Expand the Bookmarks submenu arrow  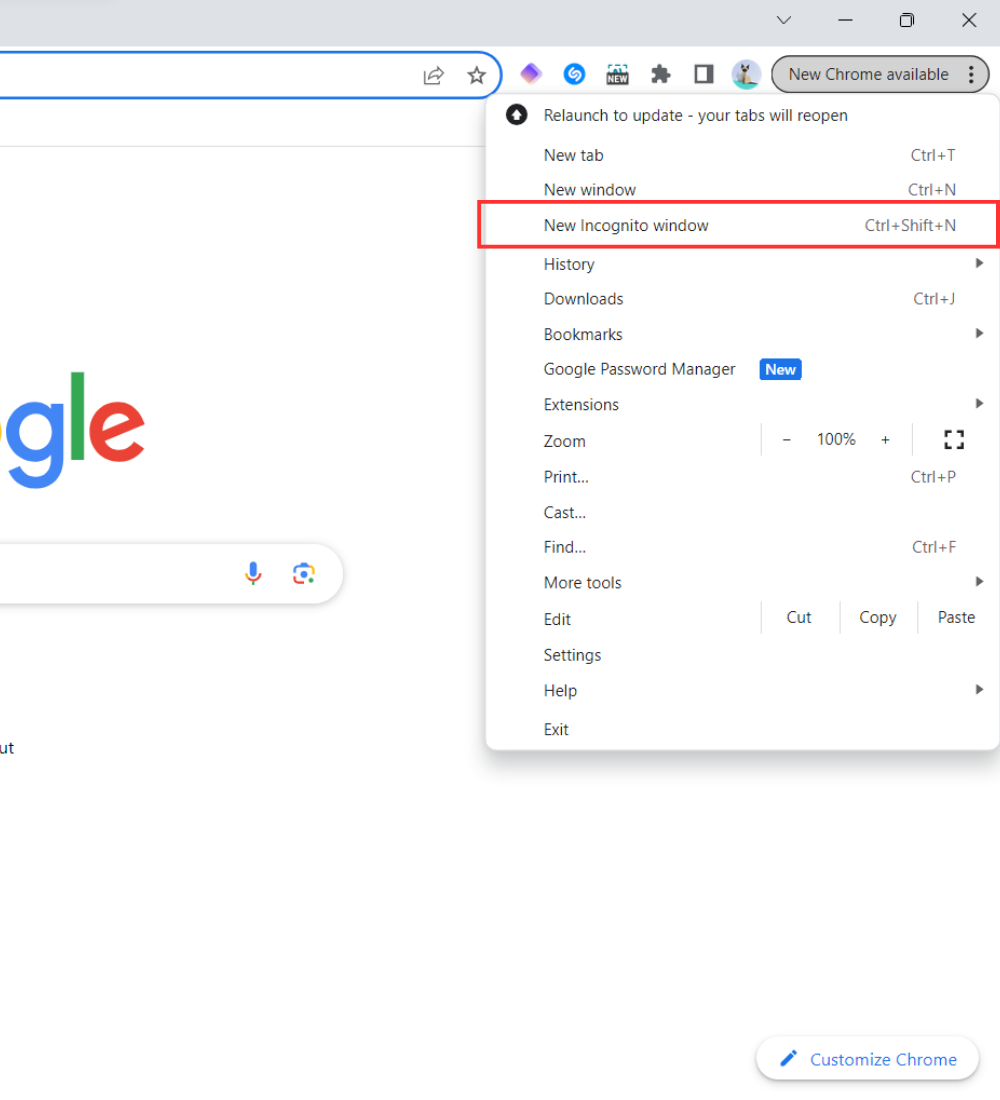pyautogui.click(x=979, y=333)
